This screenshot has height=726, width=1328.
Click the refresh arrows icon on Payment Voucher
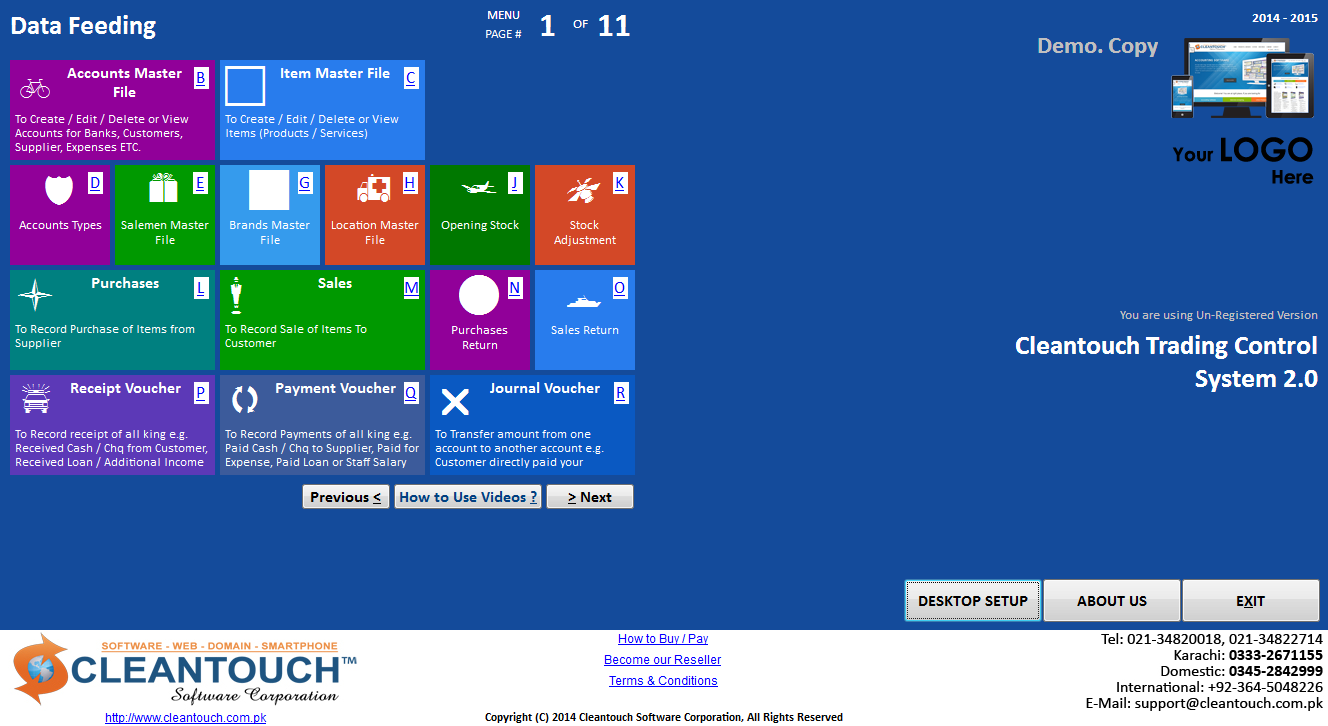[x=245, y=400]
